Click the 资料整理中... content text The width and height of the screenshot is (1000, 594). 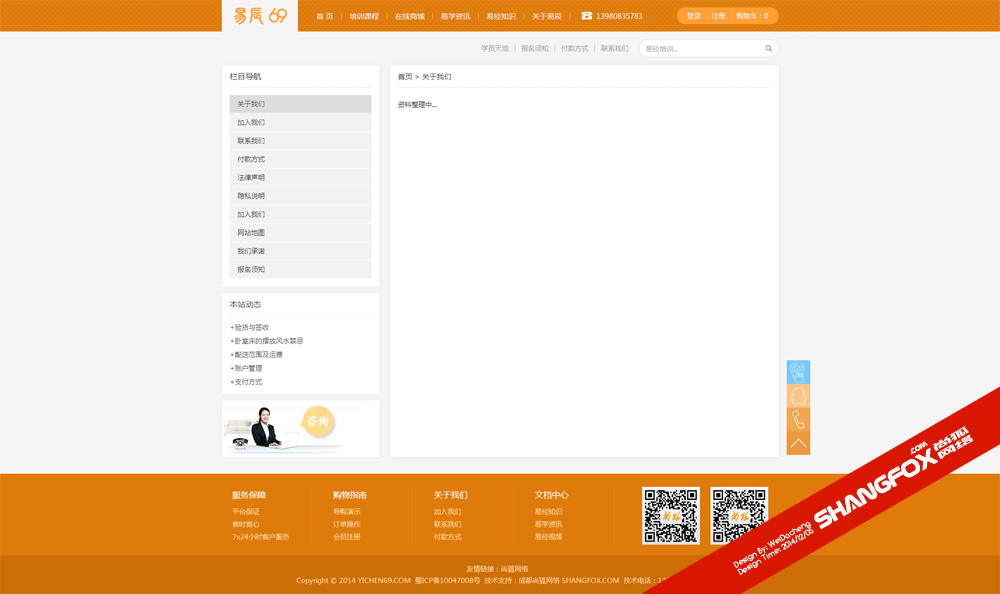coord(417,105)
